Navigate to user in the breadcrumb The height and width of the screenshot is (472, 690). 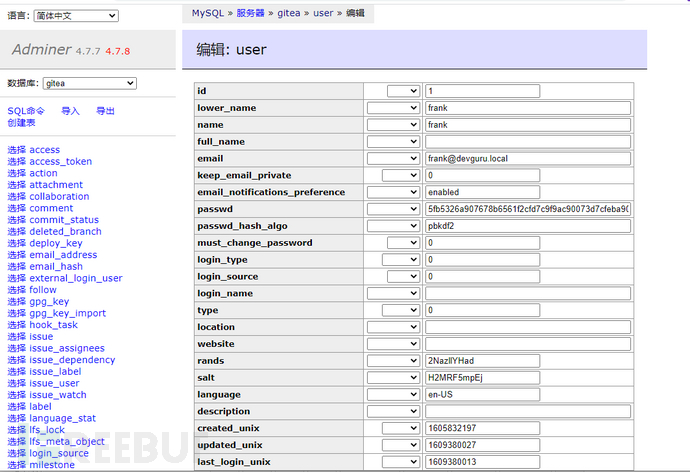point(323,13)
